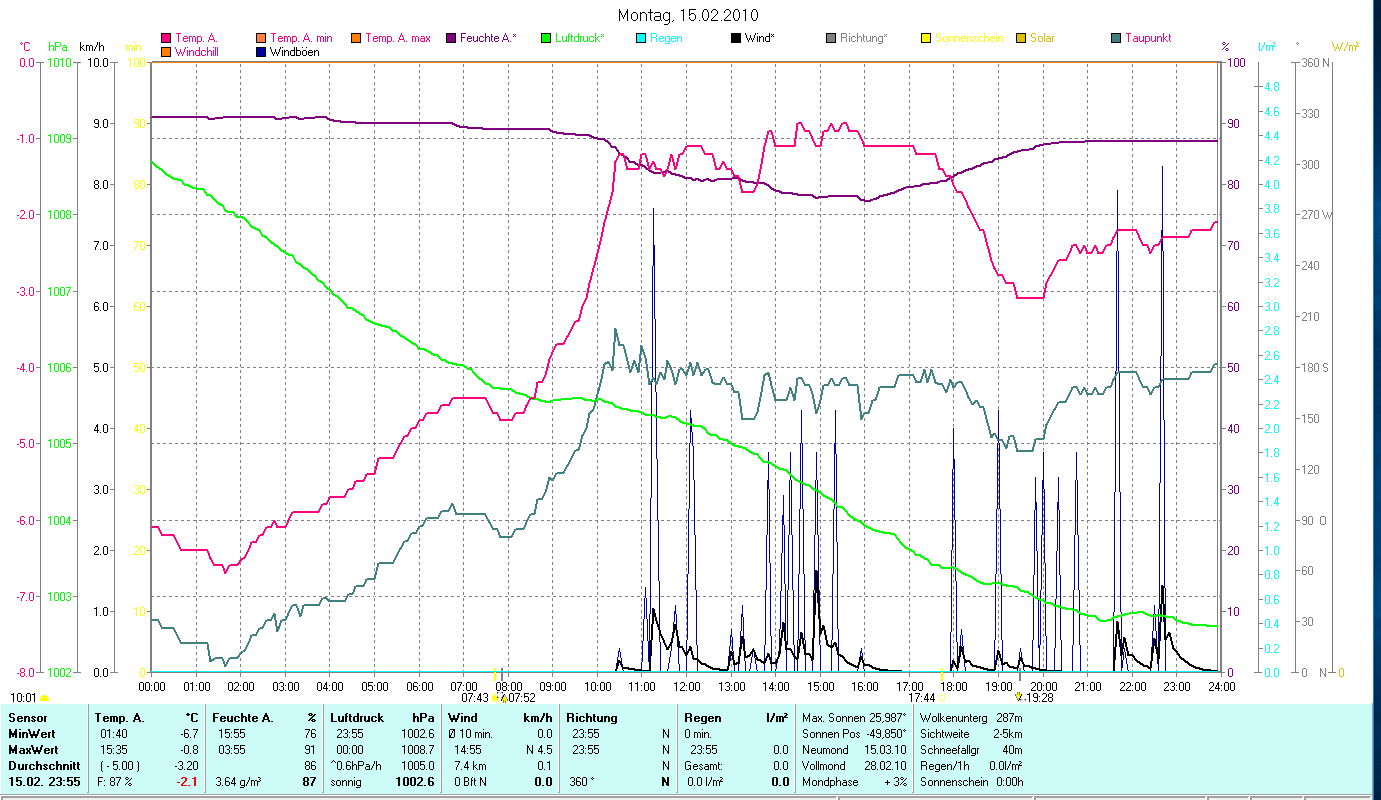Click the gray Richtung* legend swatch

point(831,38)
